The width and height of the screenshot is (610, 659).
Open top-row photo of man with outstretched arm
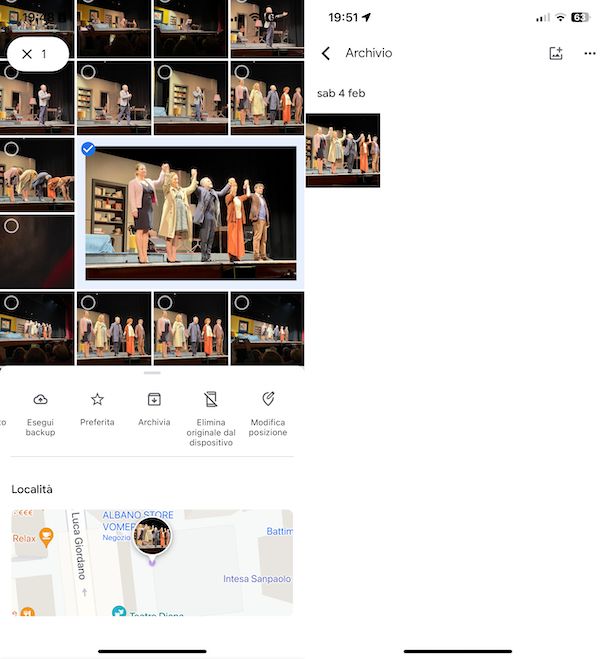click(267, 29)
